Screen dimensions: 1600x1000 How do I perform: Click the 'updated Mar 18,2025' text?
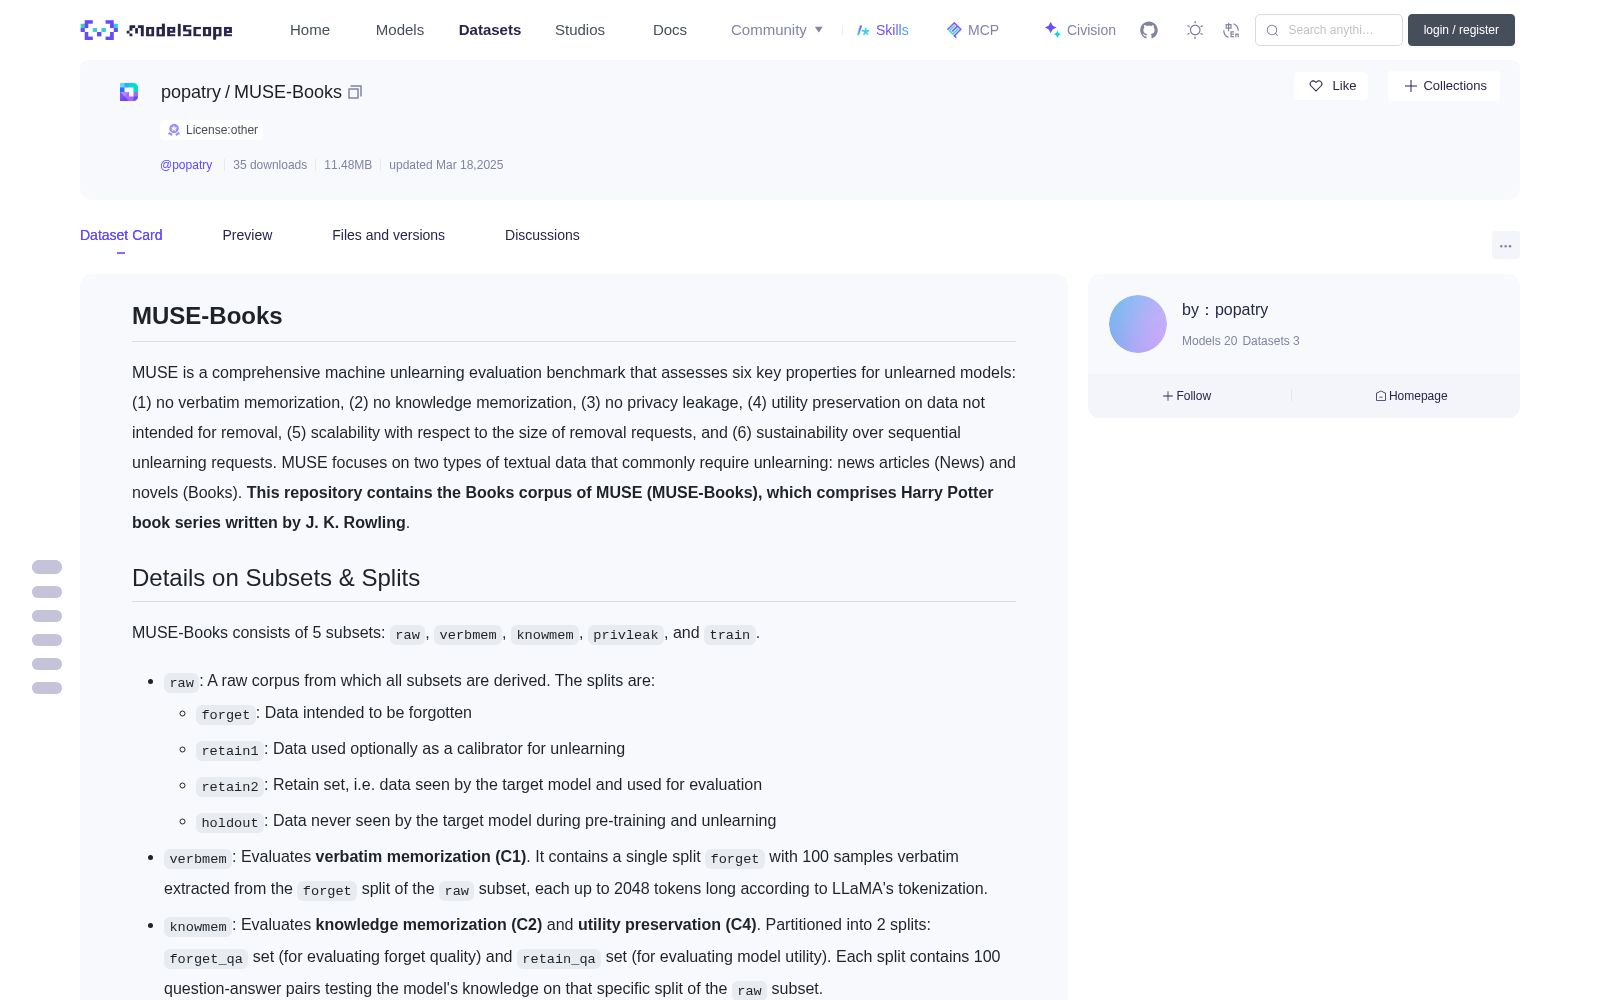point(446,165)
